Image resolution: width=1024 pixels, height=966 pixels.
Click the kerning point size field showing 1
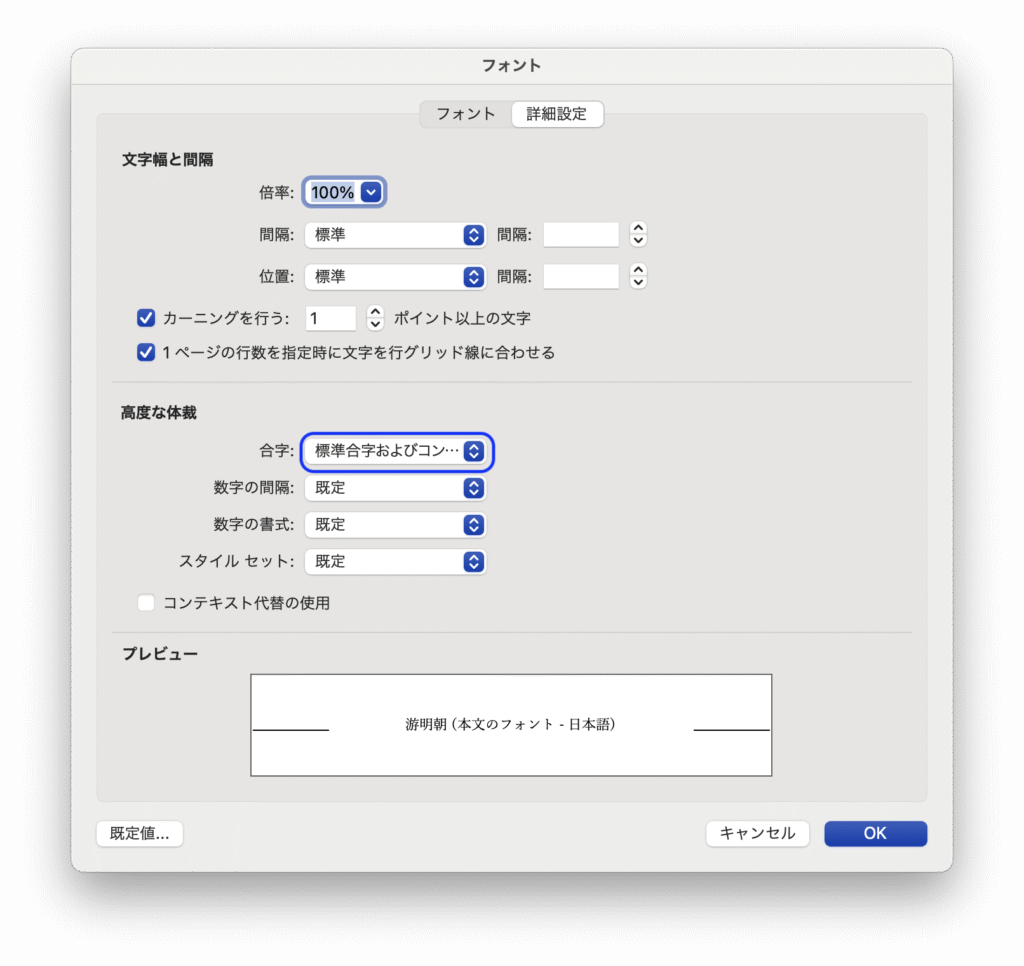[330, 319]
